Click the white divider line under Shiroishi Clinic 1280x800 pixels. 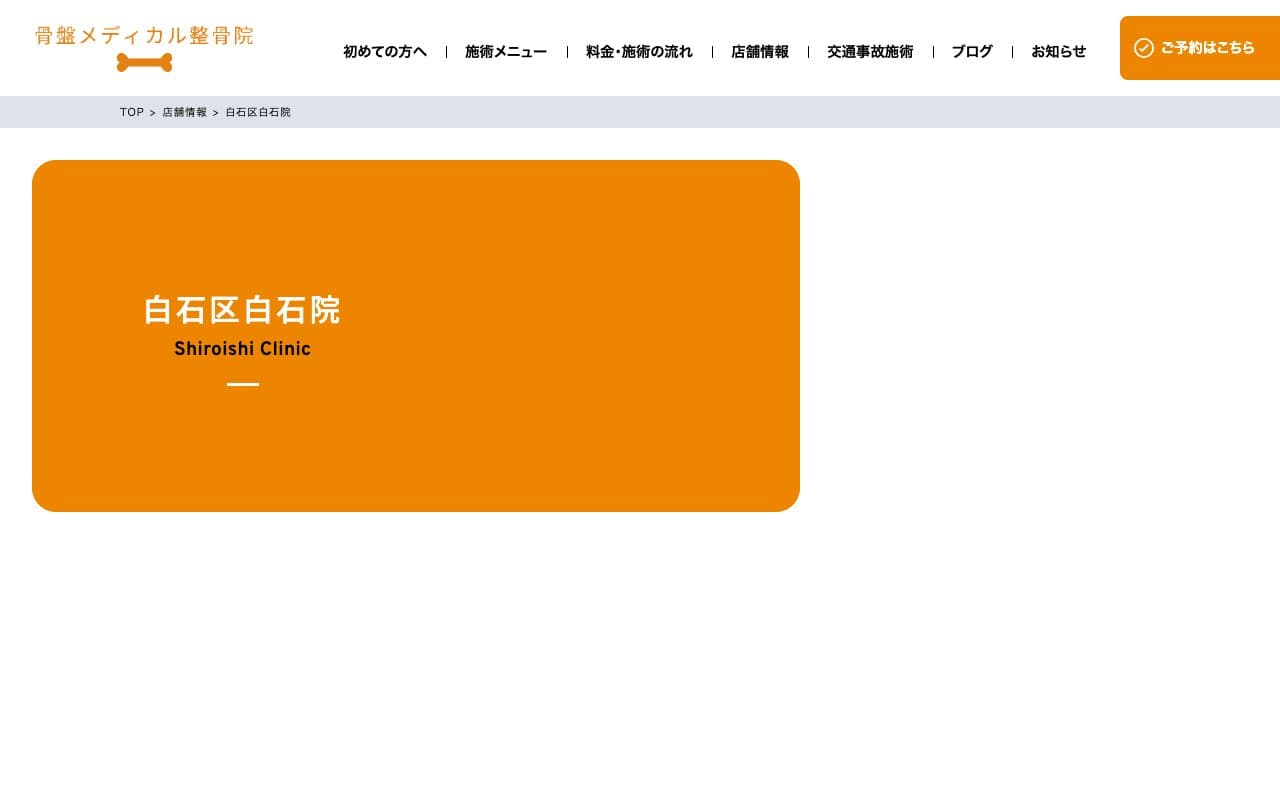tap(242, 384)
